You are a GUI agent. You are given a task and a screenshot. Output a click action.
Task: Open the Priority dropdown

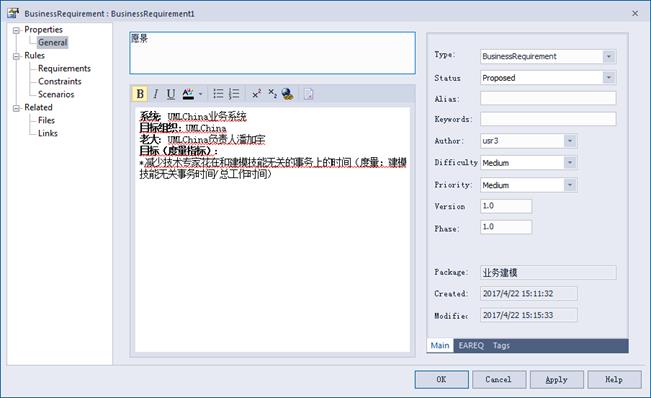coord(570,185)
